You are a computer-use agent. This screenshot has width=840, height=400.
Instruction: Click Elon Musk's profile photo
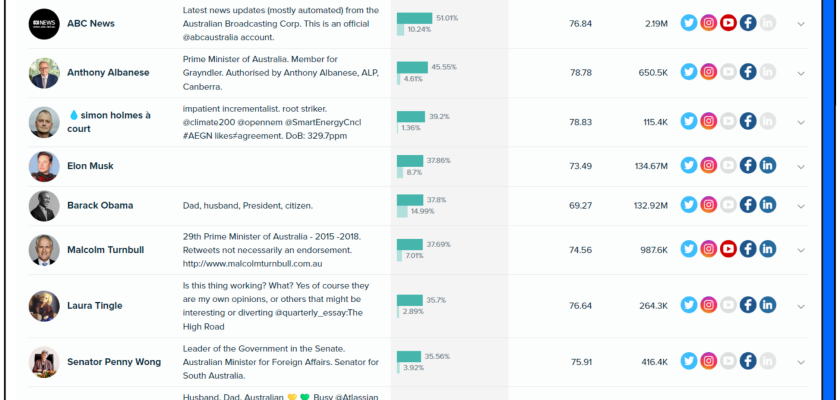point(44,166)
